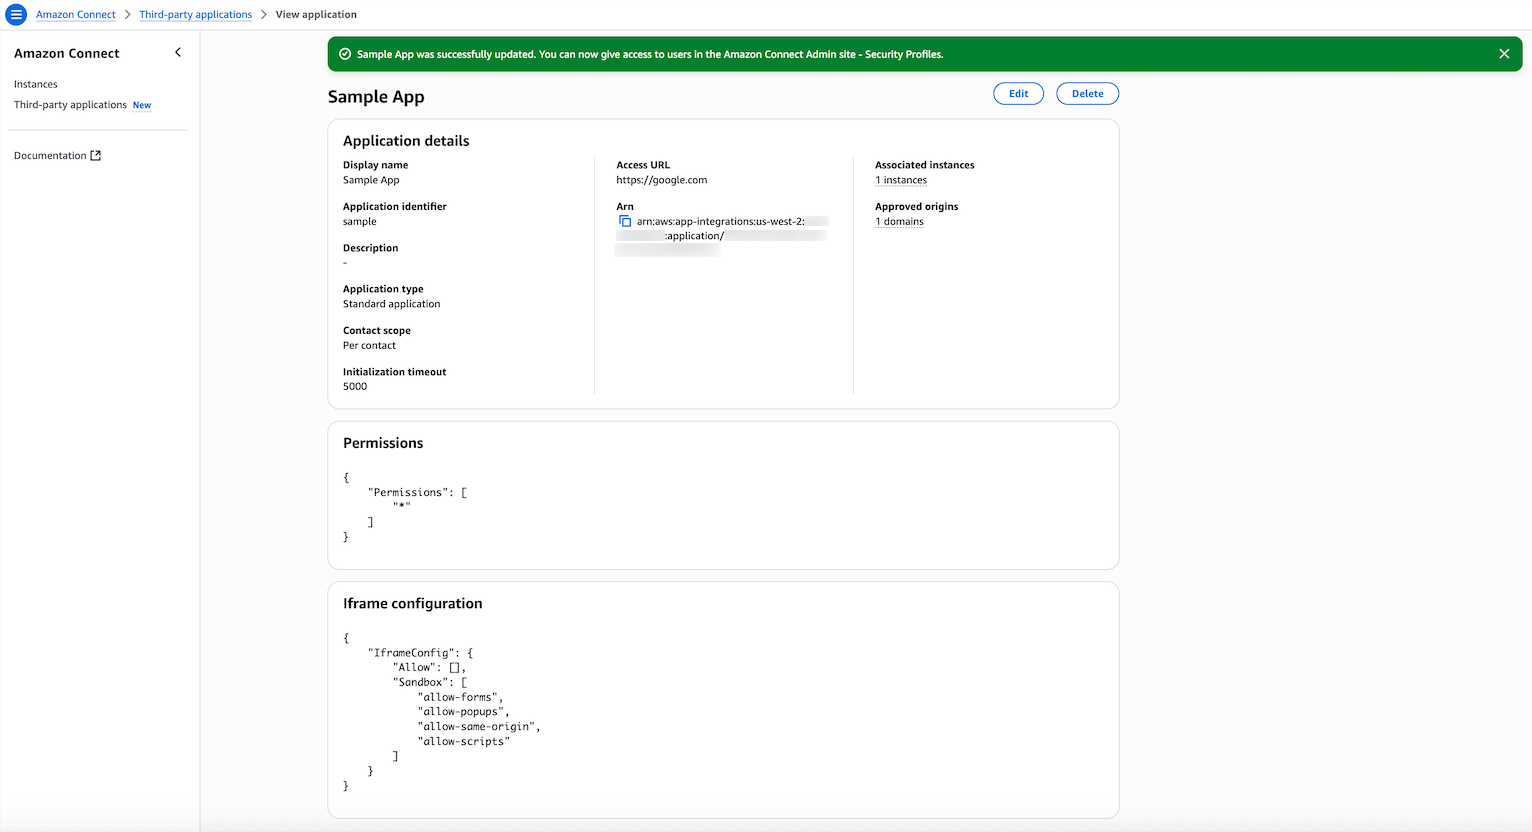
Task: Dismiss the success notification banner
Action: click(1504, 53)
